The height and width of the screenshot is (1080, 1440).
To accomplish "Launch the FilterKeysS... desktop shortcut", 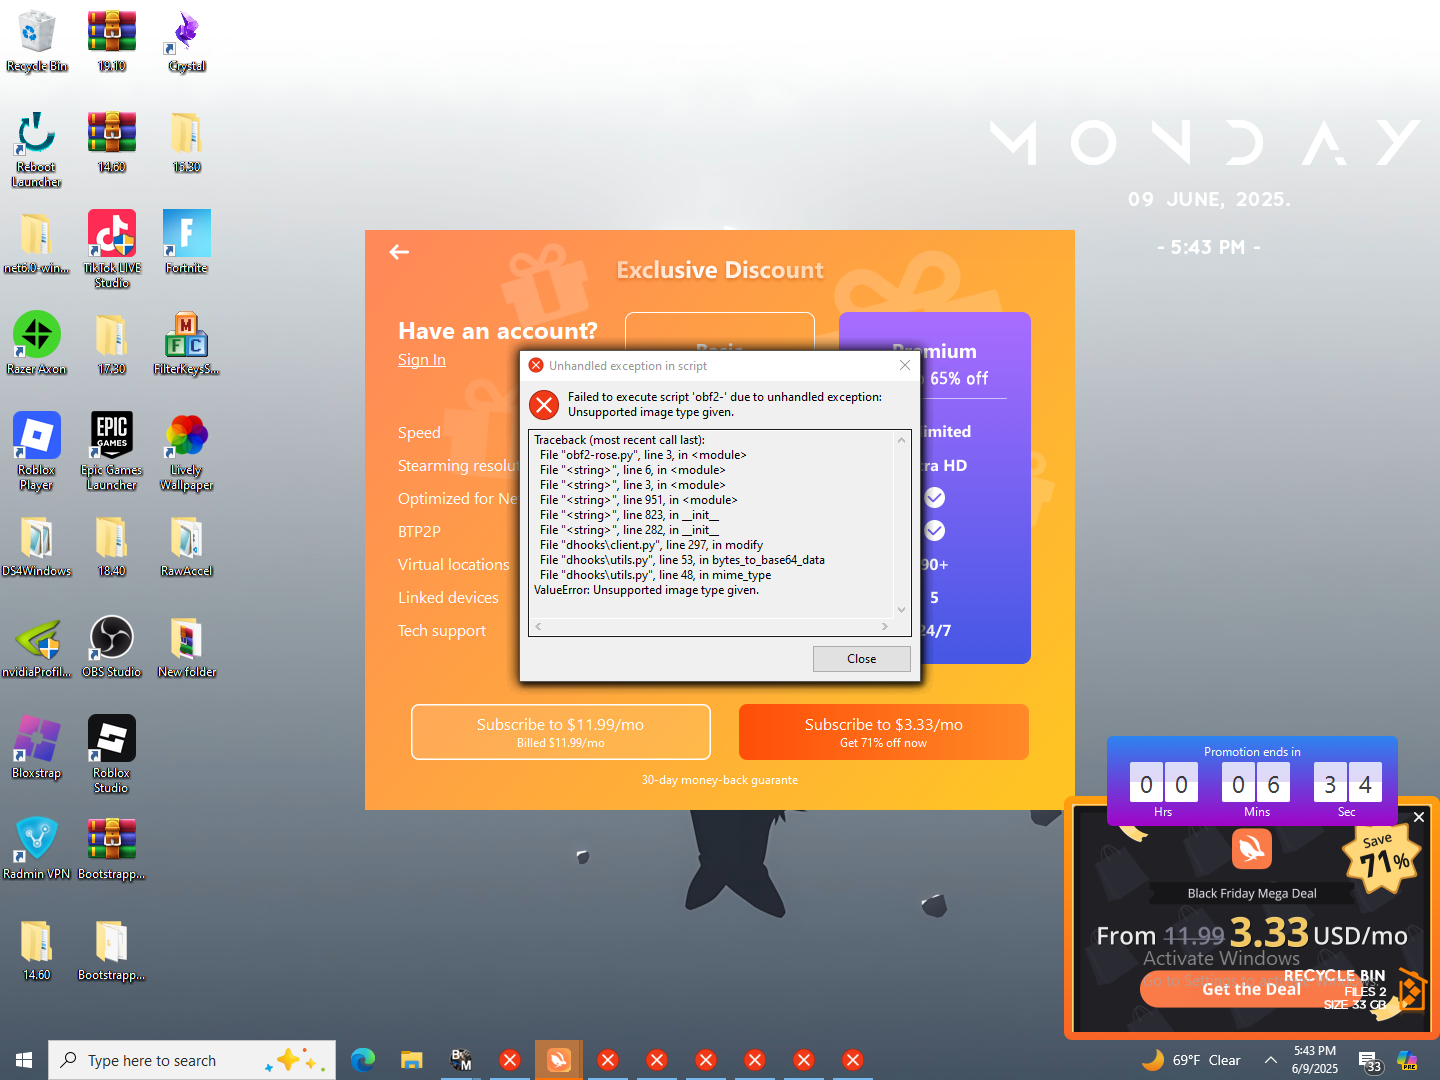I will click(187, 345).
